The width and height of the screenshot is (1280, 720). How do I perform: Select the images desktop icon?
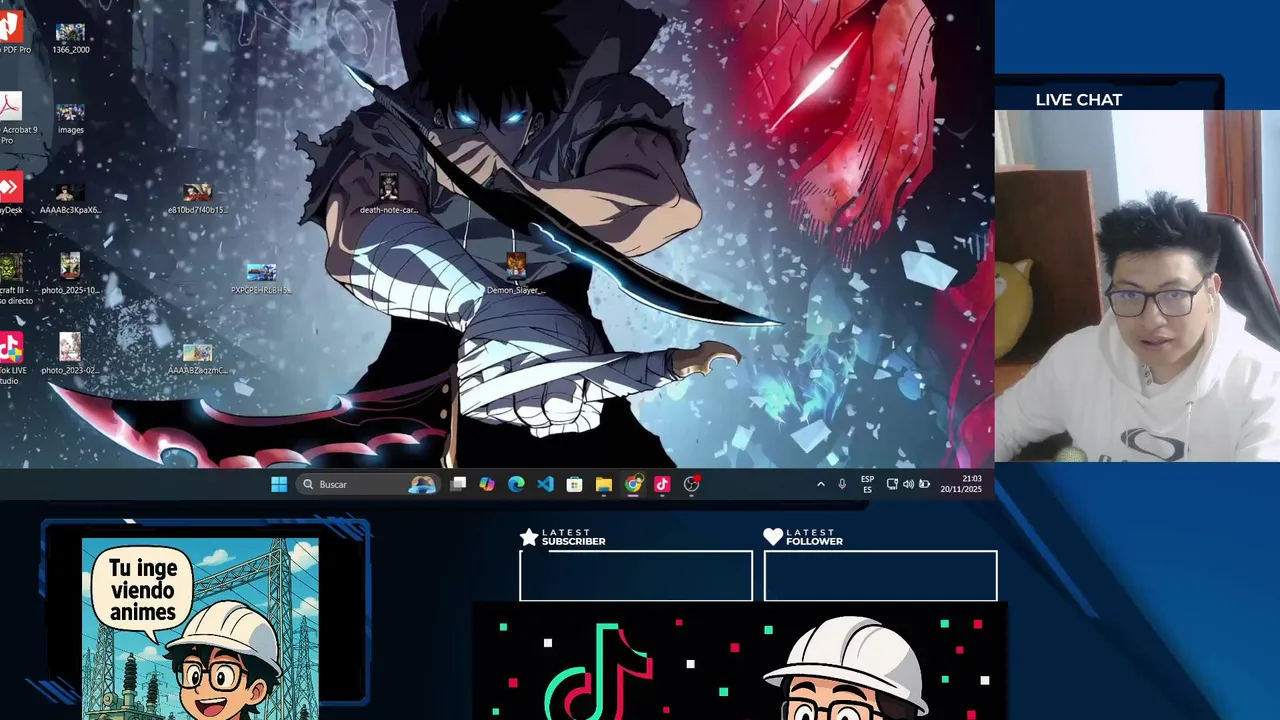70,119
